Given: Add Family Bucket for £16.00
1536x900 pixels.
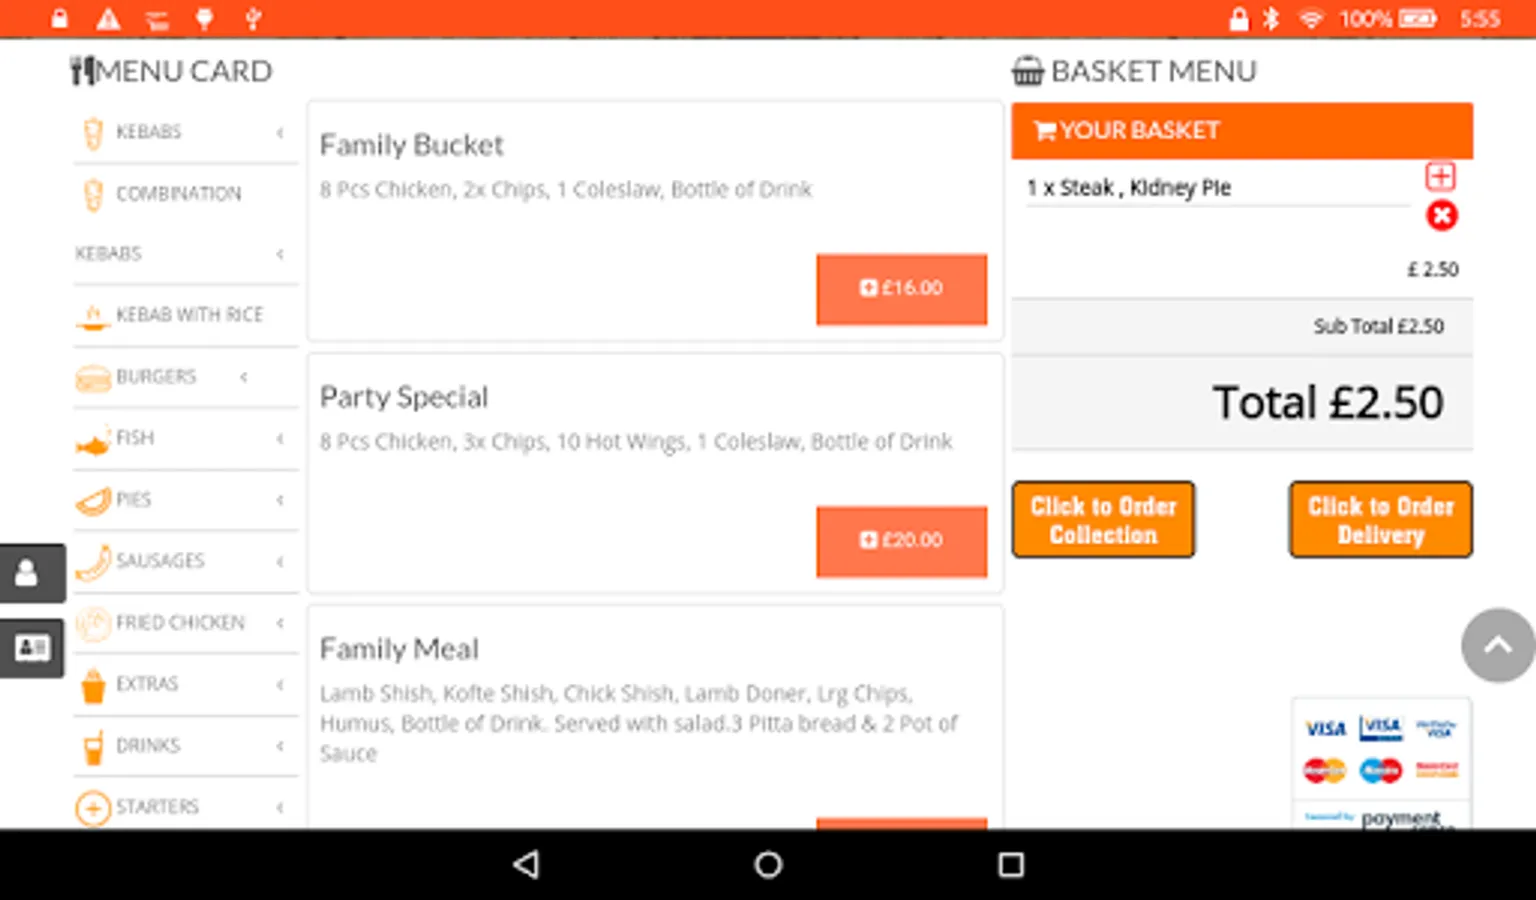Looking at the screenshot, I should click(x=901, y=289).
